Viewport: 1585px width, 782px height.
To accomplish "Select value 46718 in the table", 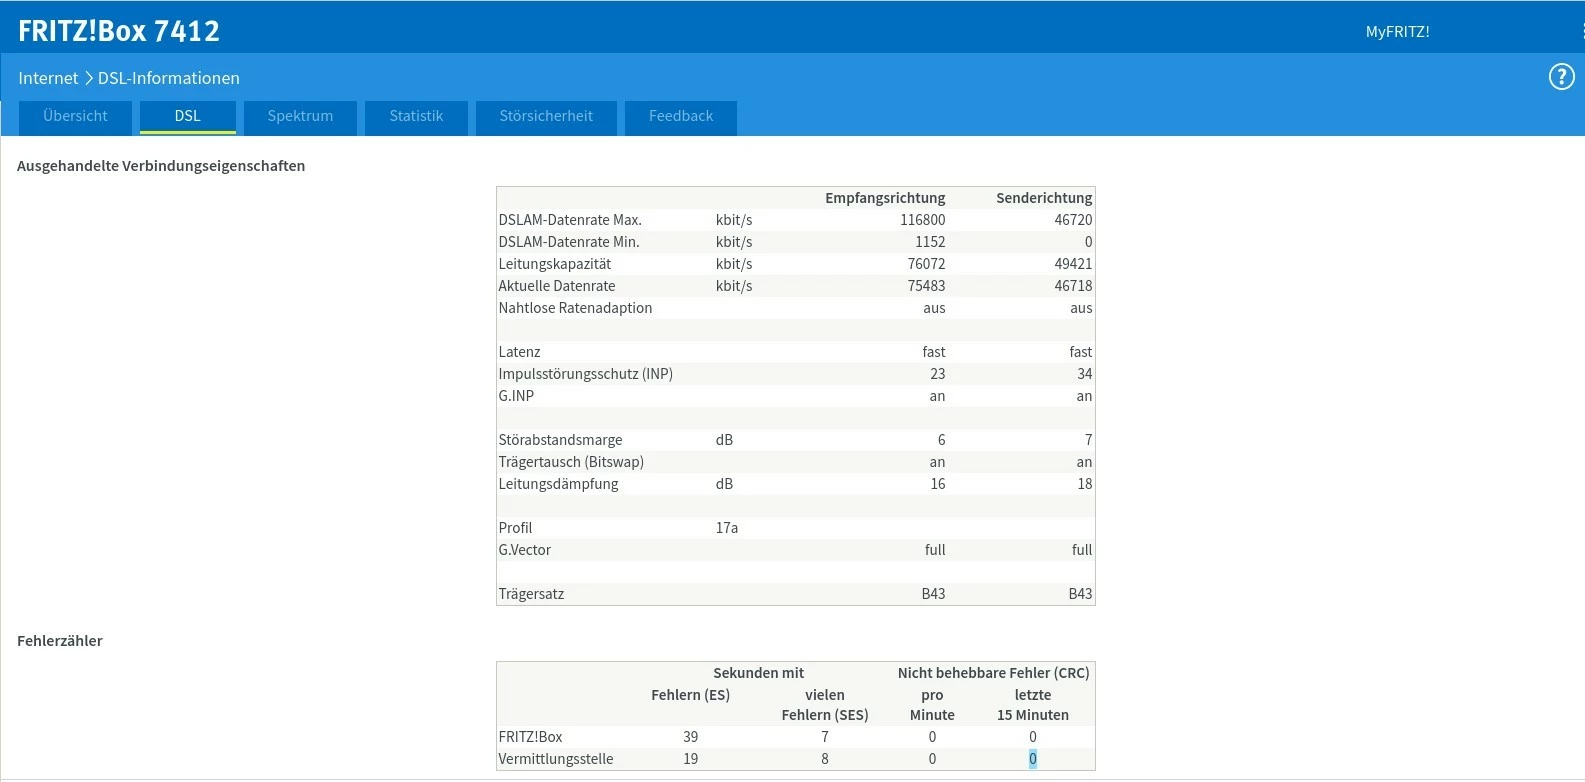I will [x=1073, y=286].
